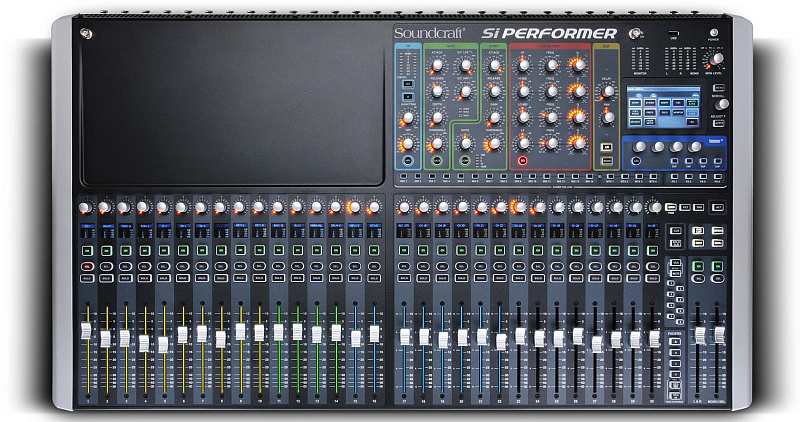Image resolution: width=800 pixels, height=422 pixels.
Task: Turn the lit encoder above channel 15
Action: coord(355,207)
